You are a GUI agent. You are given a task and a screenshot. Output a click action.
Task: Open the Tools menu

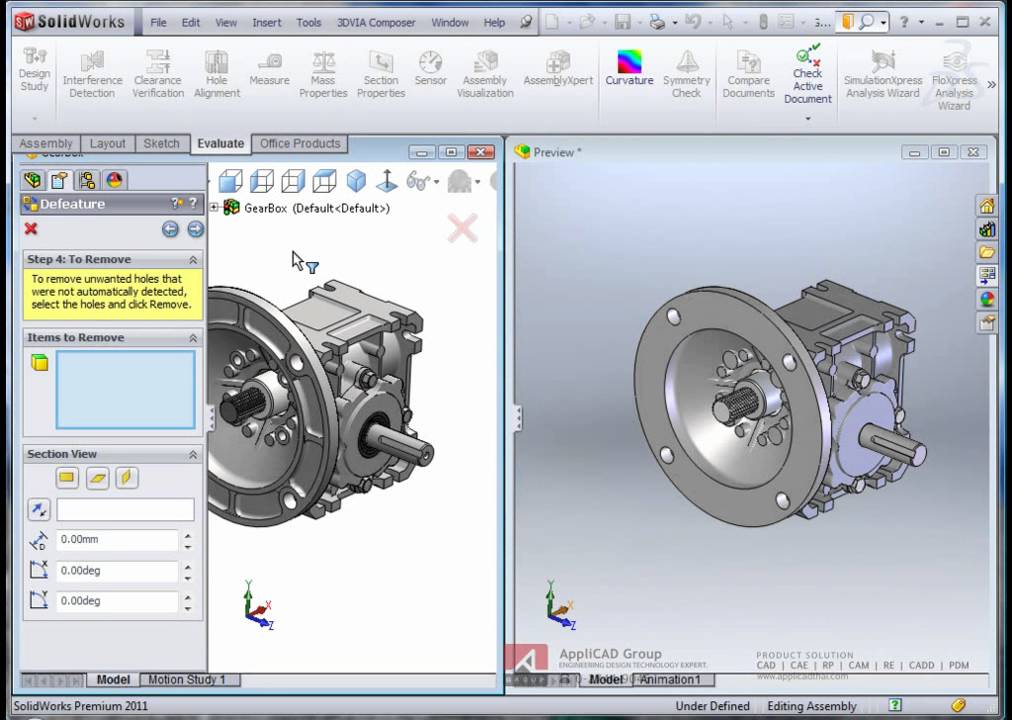pos(309,23)
